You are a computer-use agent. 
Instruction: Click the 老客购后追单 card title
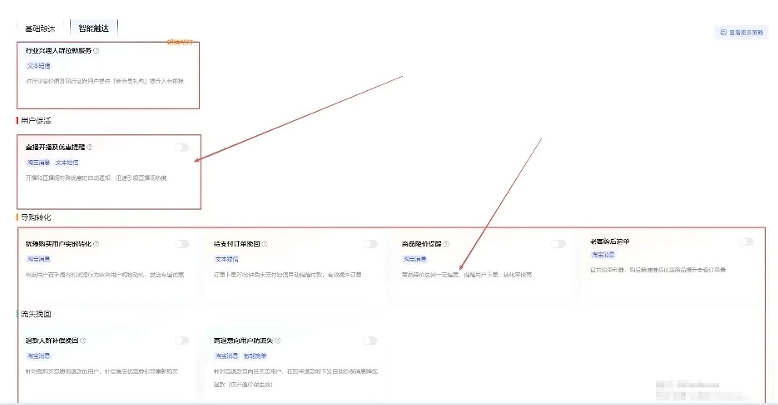tap(609, 241)
